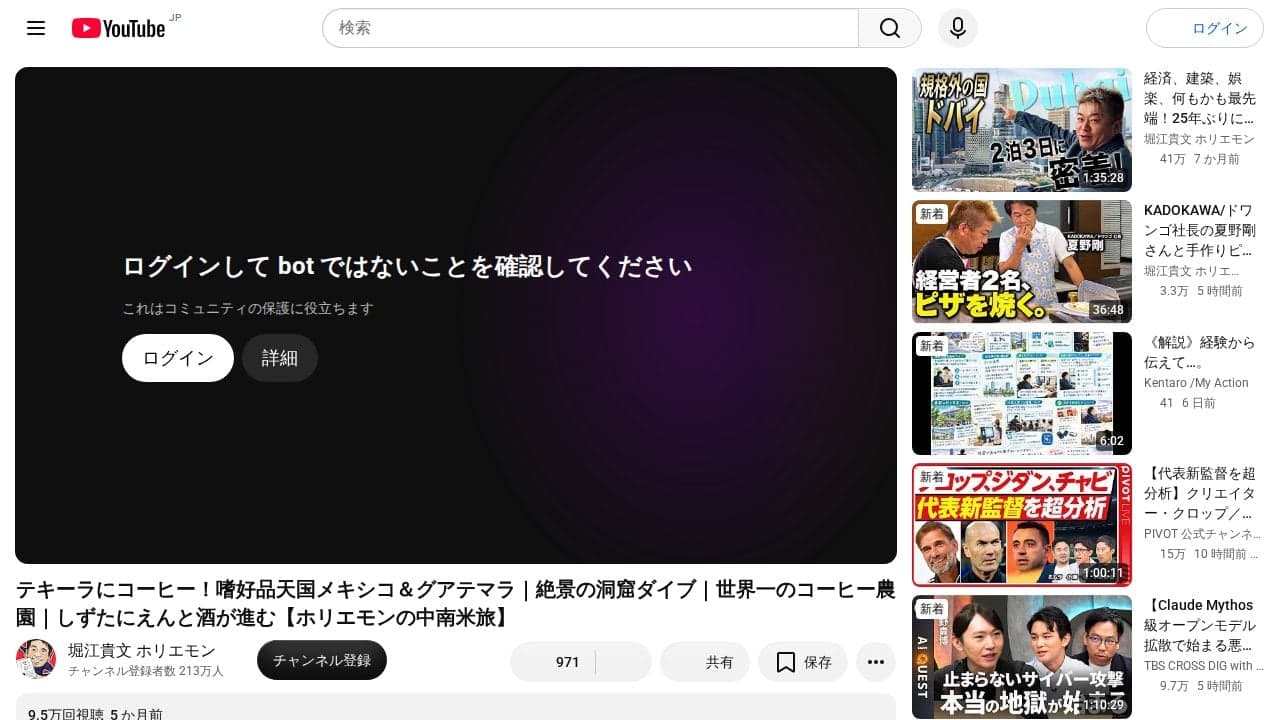
Task: Visit the TBS CROSS DIG channel link
Action: pos(1203,666)
